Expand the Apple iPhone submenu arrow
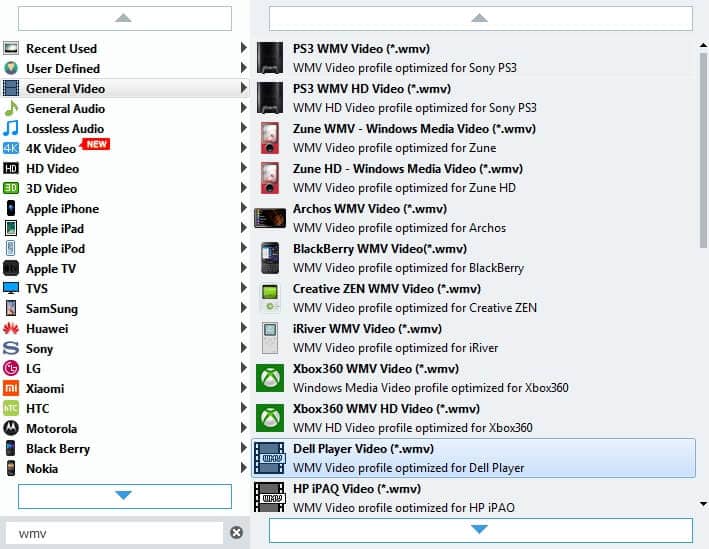The width and height of the screenshot is (709, 549). pos(243,209)
